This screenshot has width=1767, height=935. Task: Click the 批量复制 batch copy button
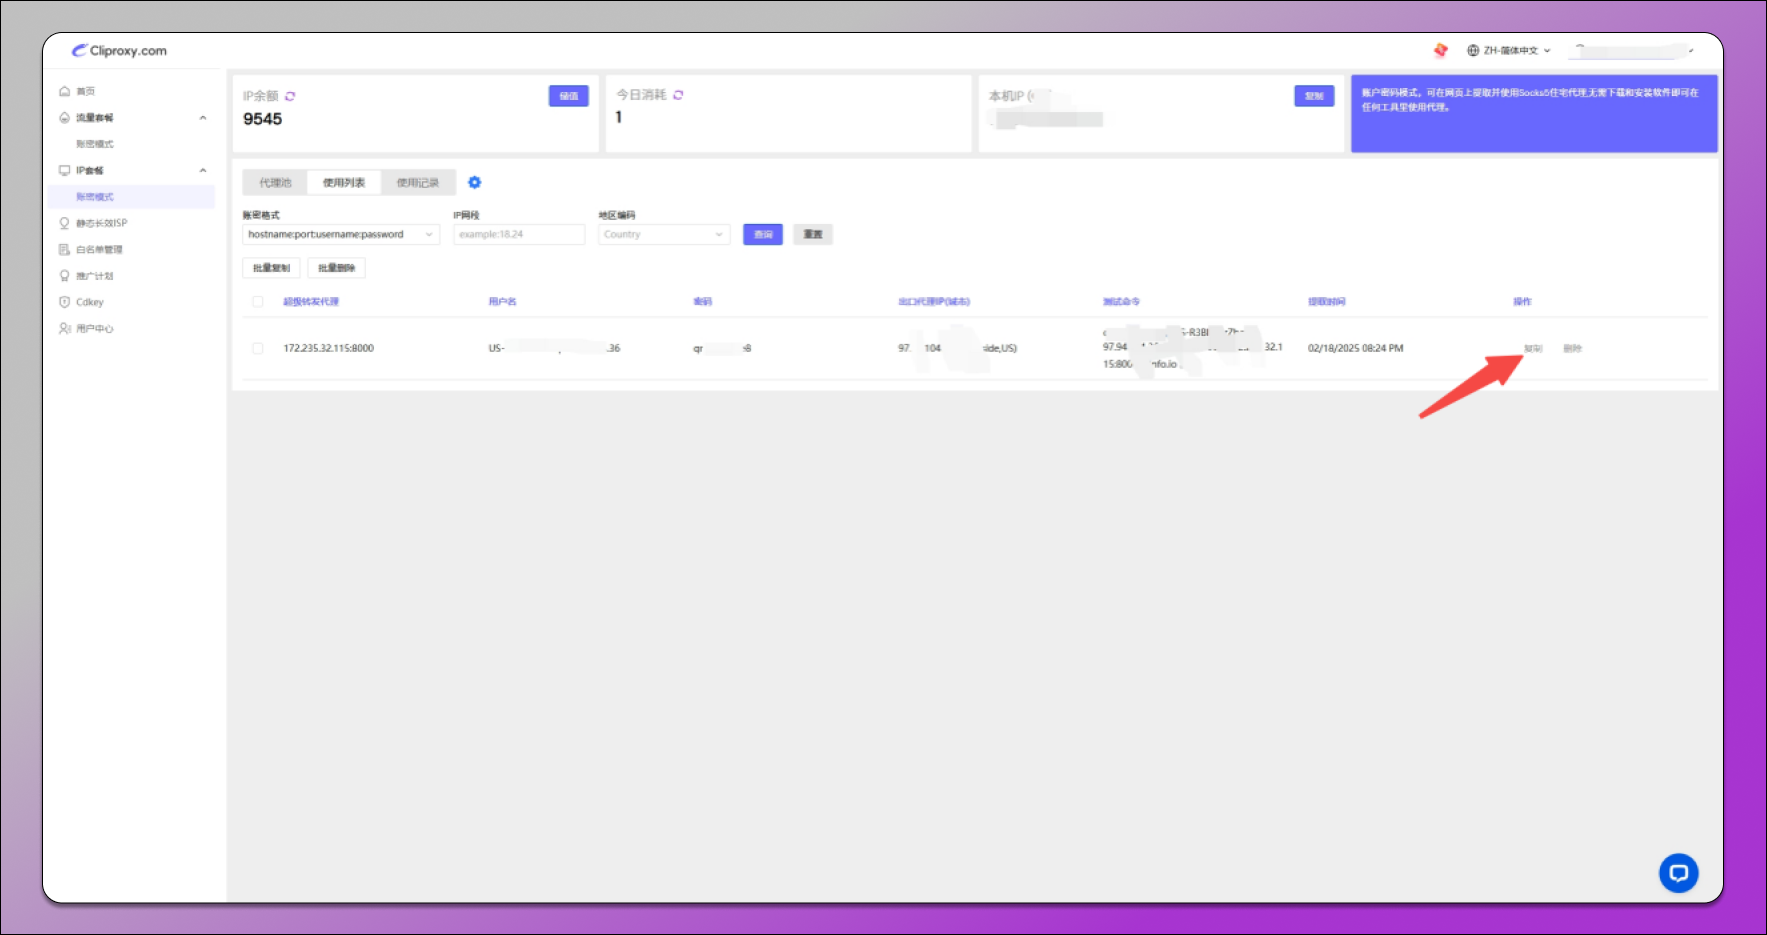click(272, 268)
